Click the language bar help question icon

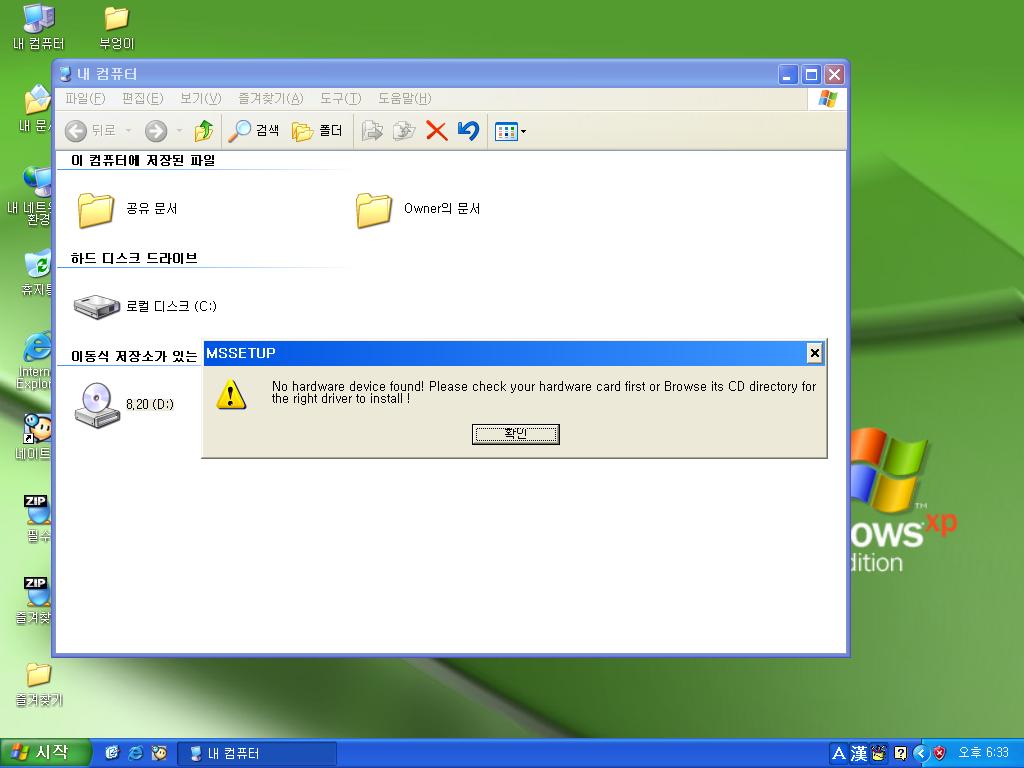[x=901, y=754]
